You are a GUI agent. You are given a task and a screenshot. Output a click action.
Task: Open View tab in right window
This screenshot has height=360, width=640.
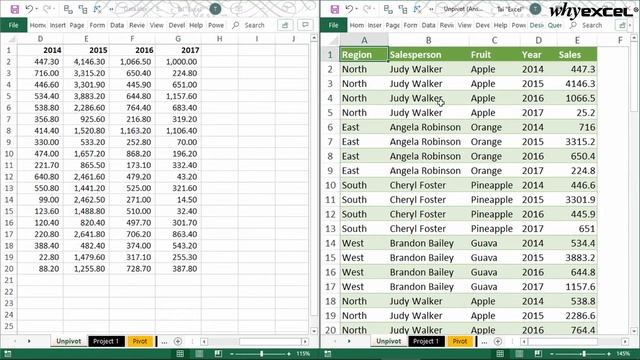tap(464, 25)
